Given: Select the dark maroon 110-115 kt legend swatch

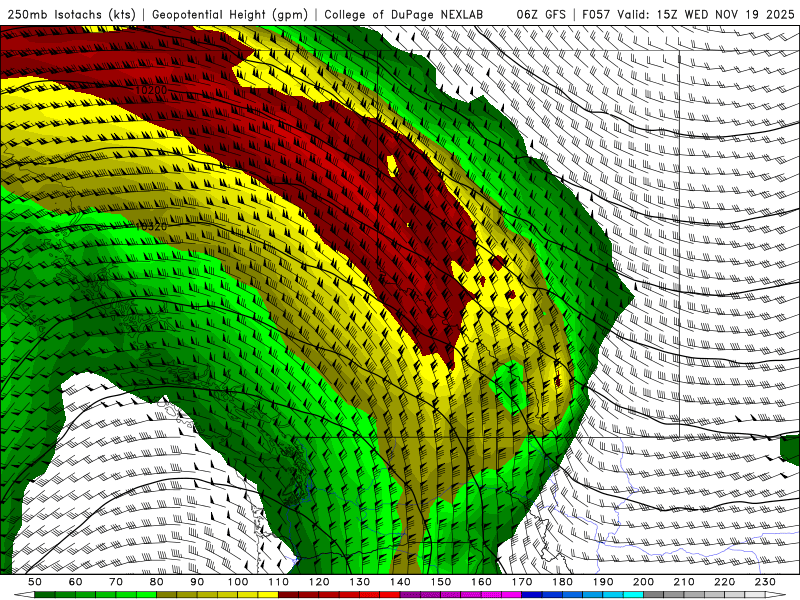Looking at the screenshot, I should click(x=288, y=594).
